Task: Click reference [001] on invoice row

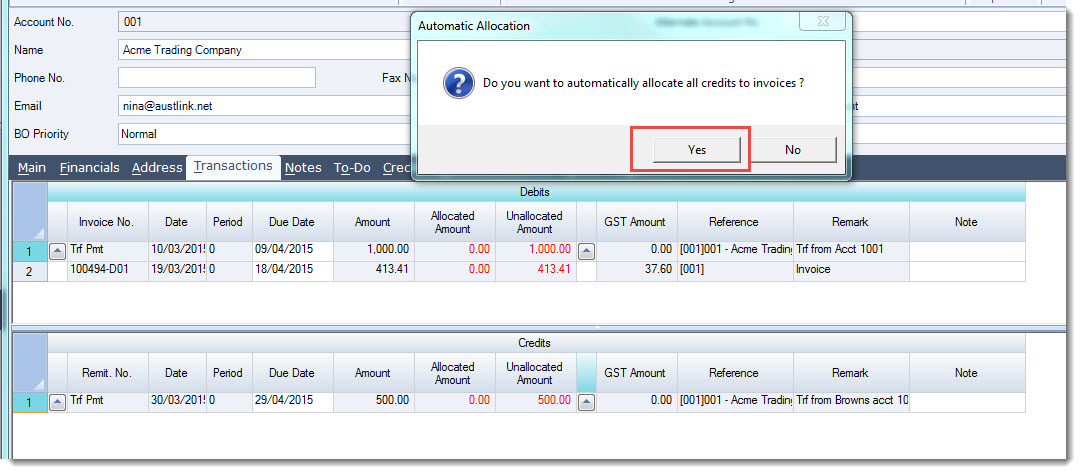Action: pos(735,271)
